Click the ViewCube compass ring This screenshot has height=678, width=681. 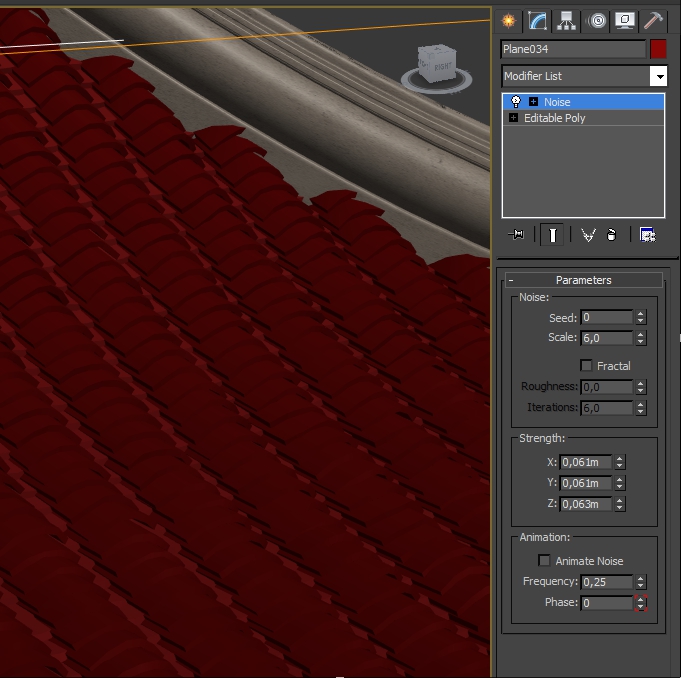[x=436, y=87]
